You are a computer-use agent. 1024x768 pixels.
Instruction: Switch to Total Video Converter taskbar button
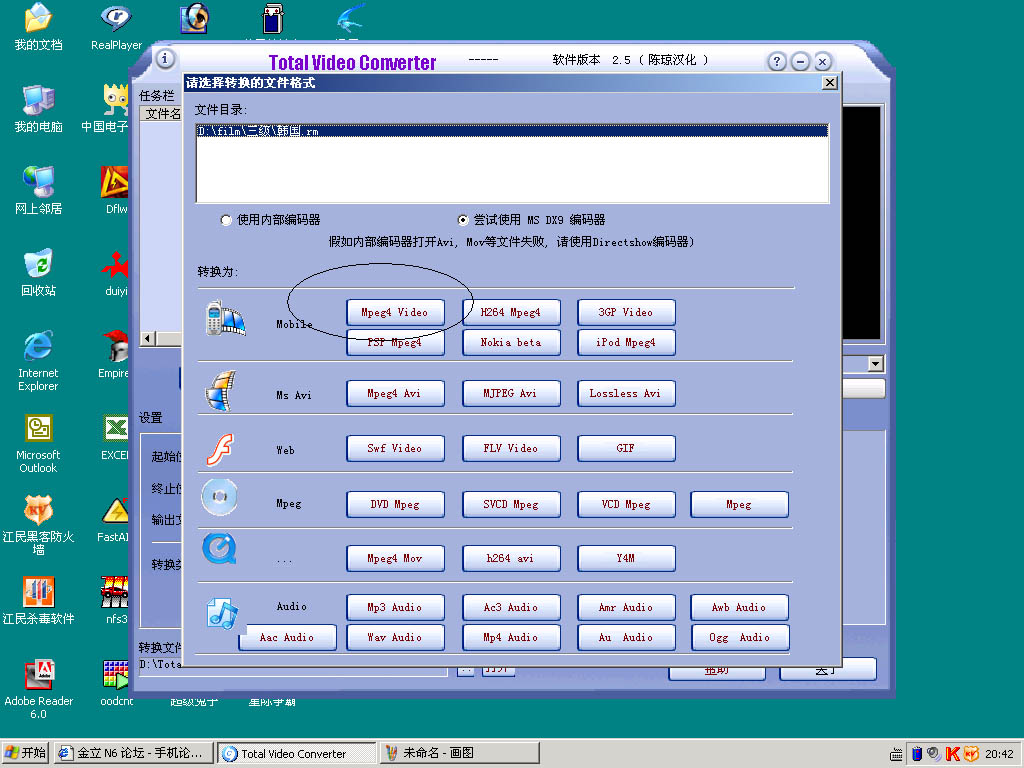coord(296,754)
